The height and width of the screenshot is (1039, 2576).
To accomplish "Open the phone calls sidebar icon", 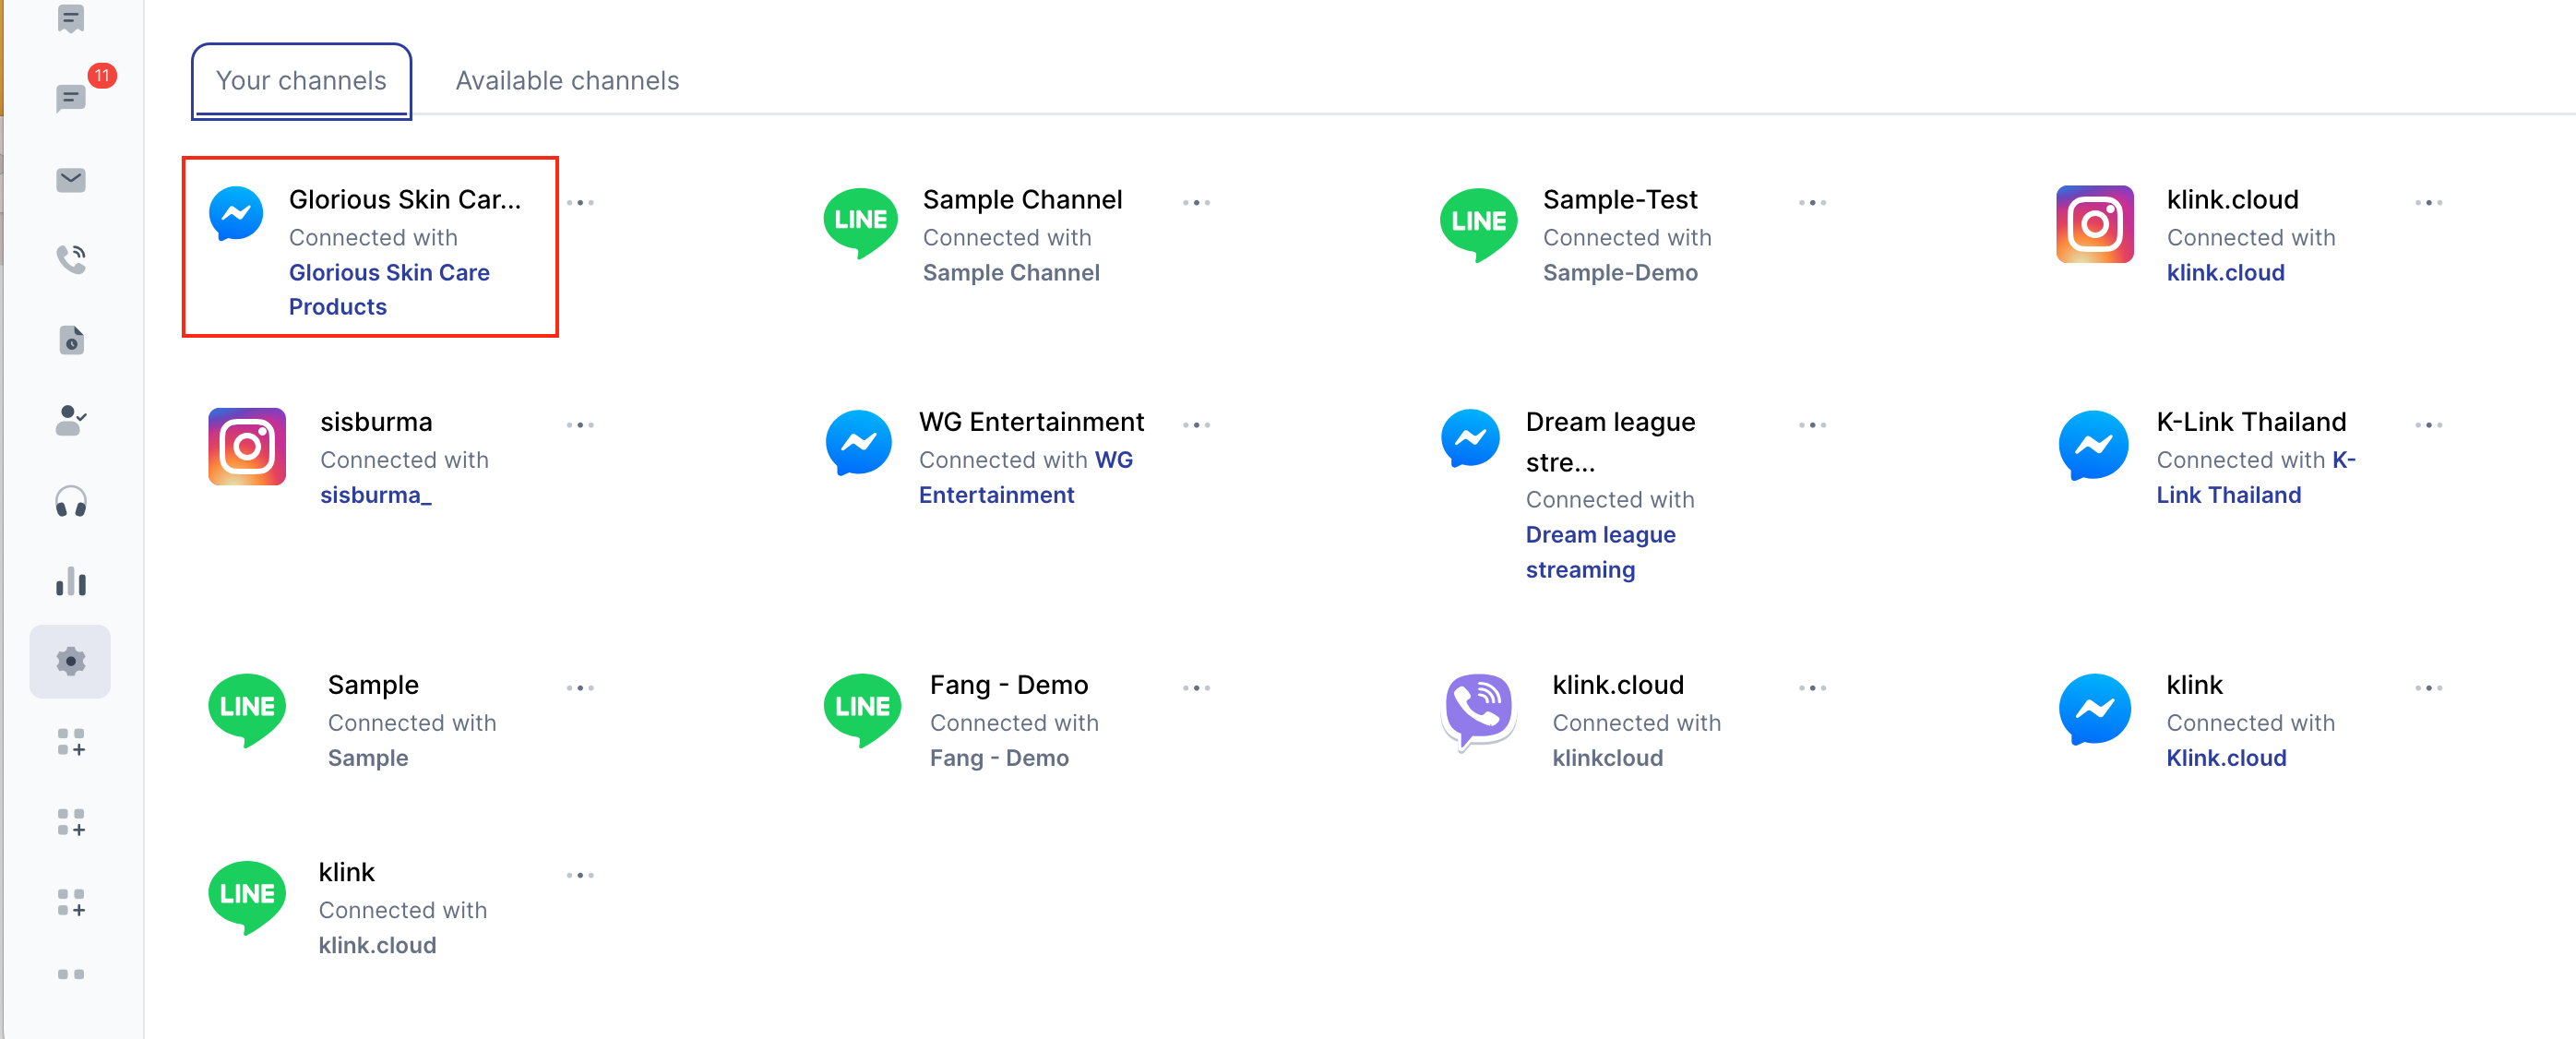I will [71, 260].
